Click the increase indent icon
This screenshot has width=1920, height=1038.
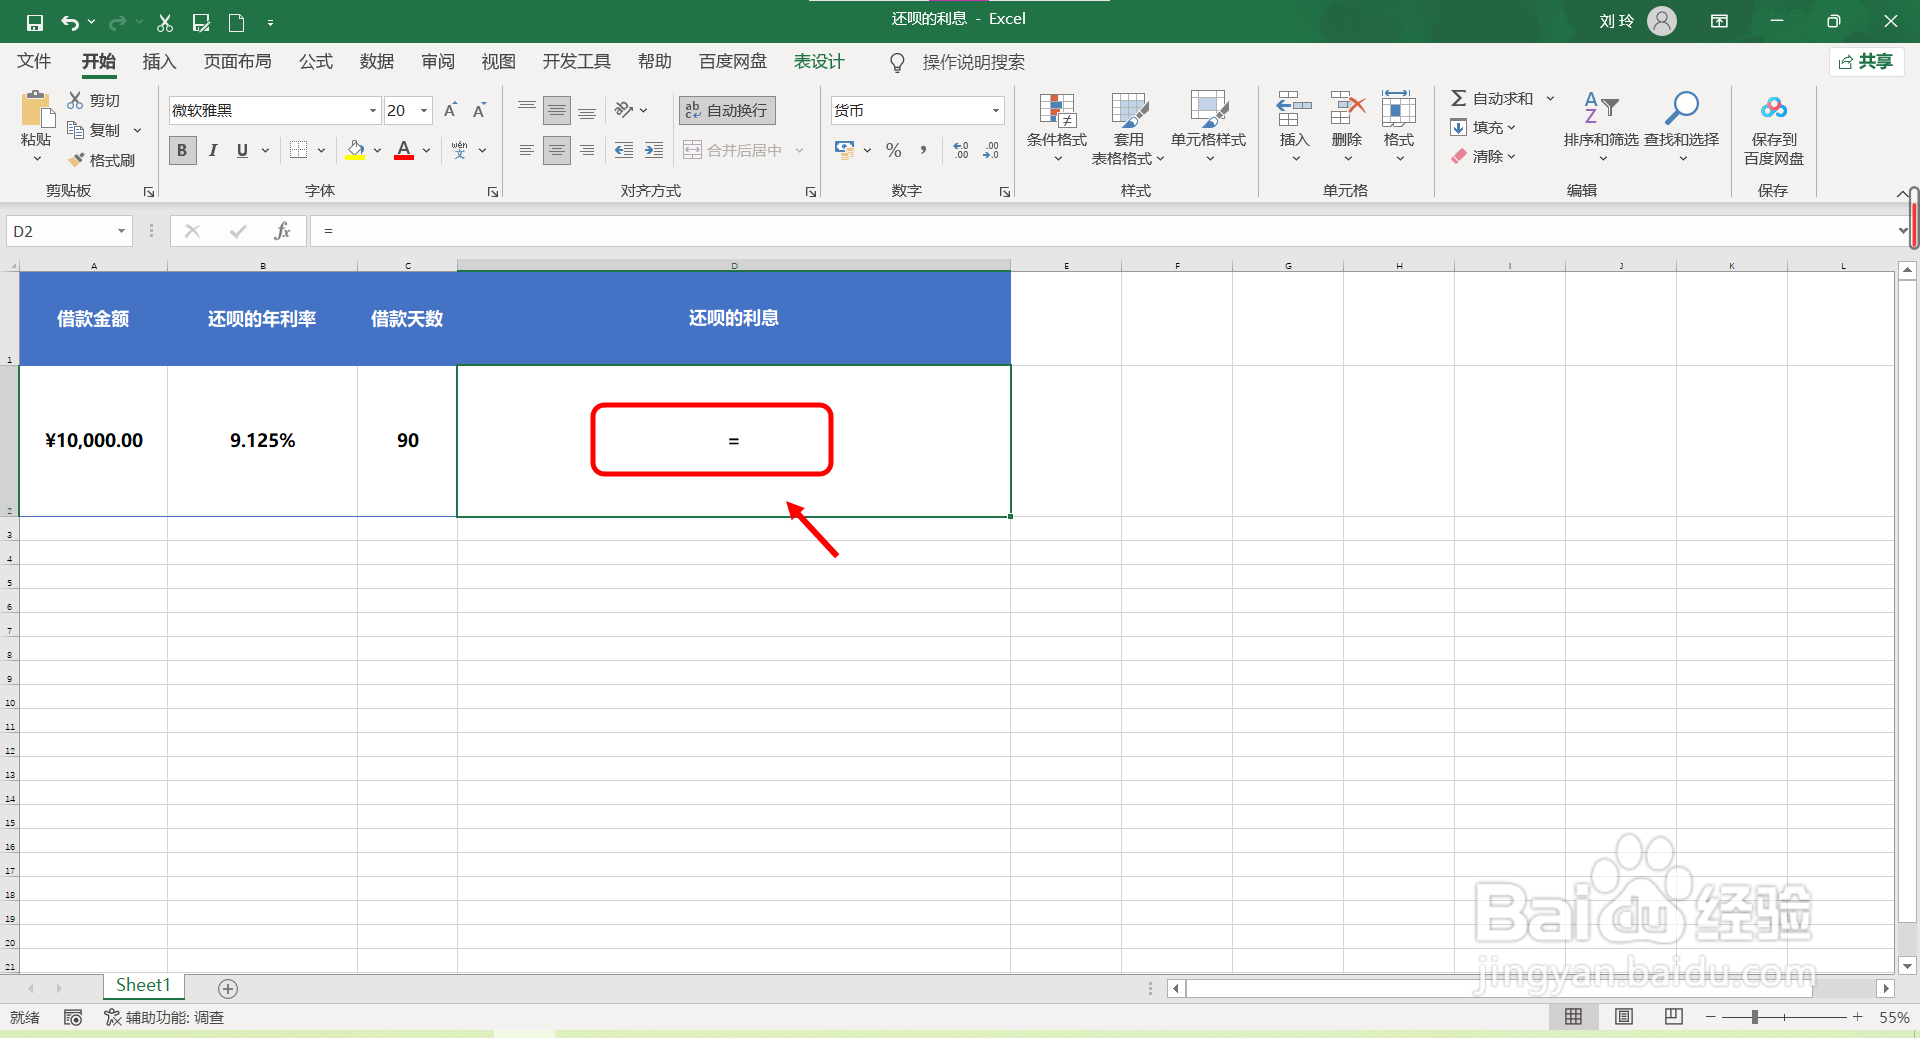[653, 150]
